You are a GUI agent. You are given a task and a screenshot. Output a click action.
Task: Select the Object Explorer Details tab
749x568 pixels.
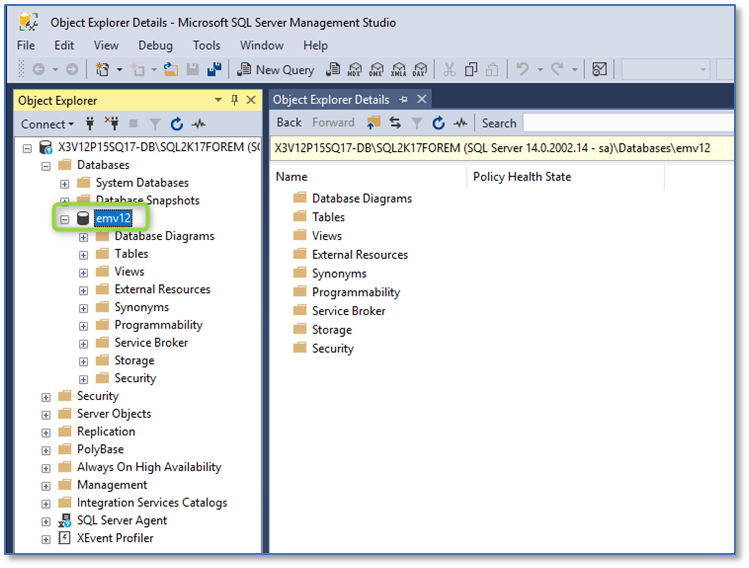[330, 100]
